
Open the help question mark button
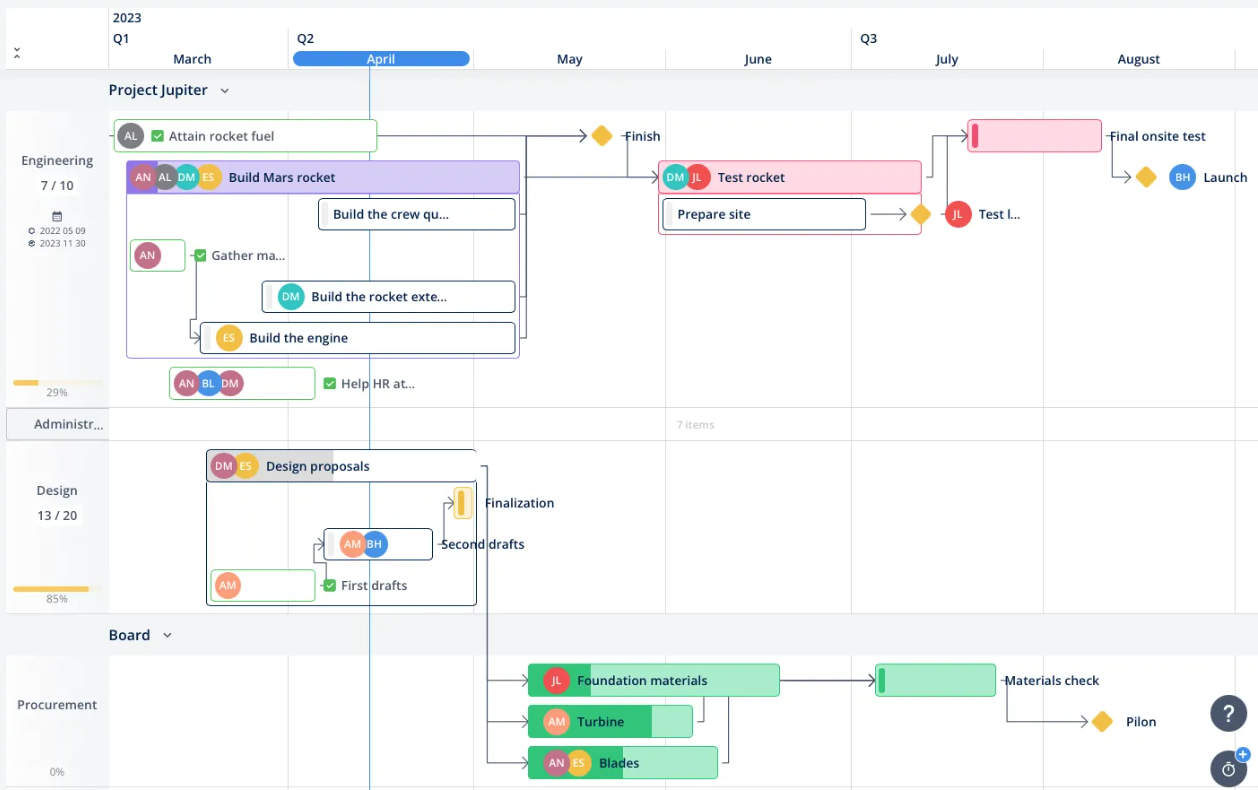(1228, 713)
